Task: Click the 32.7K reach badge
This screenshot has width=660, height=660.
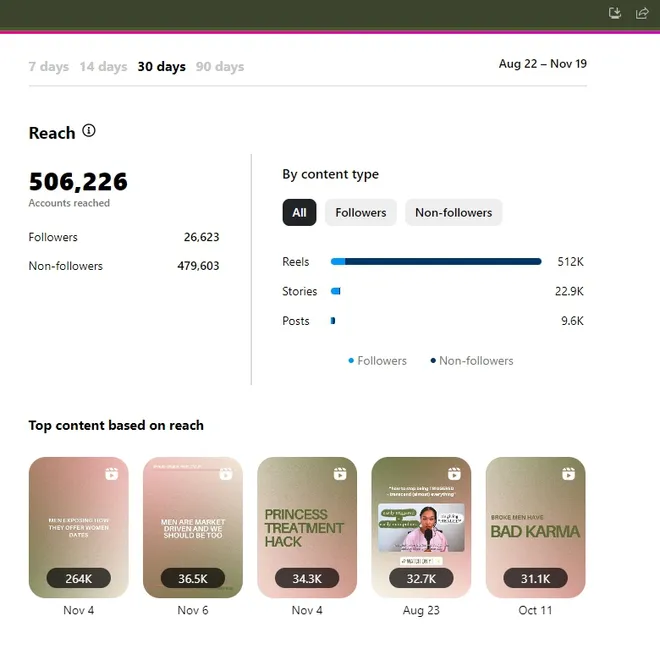Action: [x=421, y=578]
